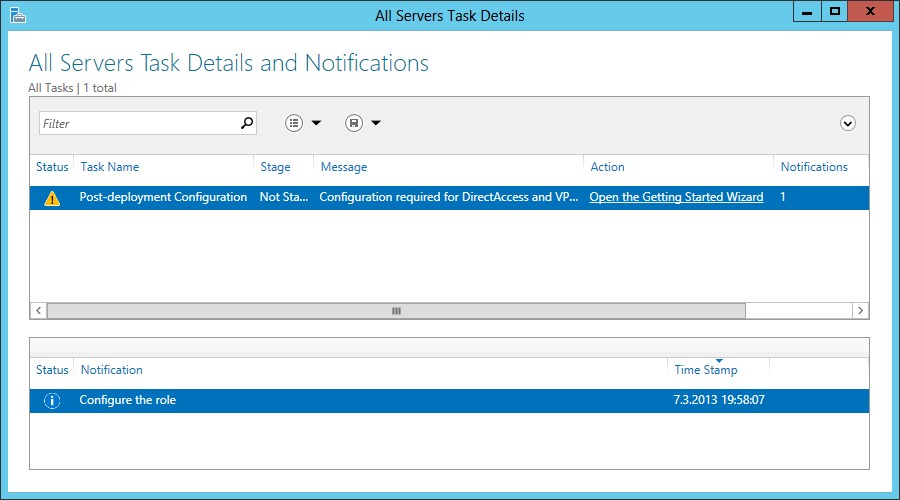Expand the circular chevron on toolbar right
This screenshot has width=900, height=500.
[x=848, y=123]
